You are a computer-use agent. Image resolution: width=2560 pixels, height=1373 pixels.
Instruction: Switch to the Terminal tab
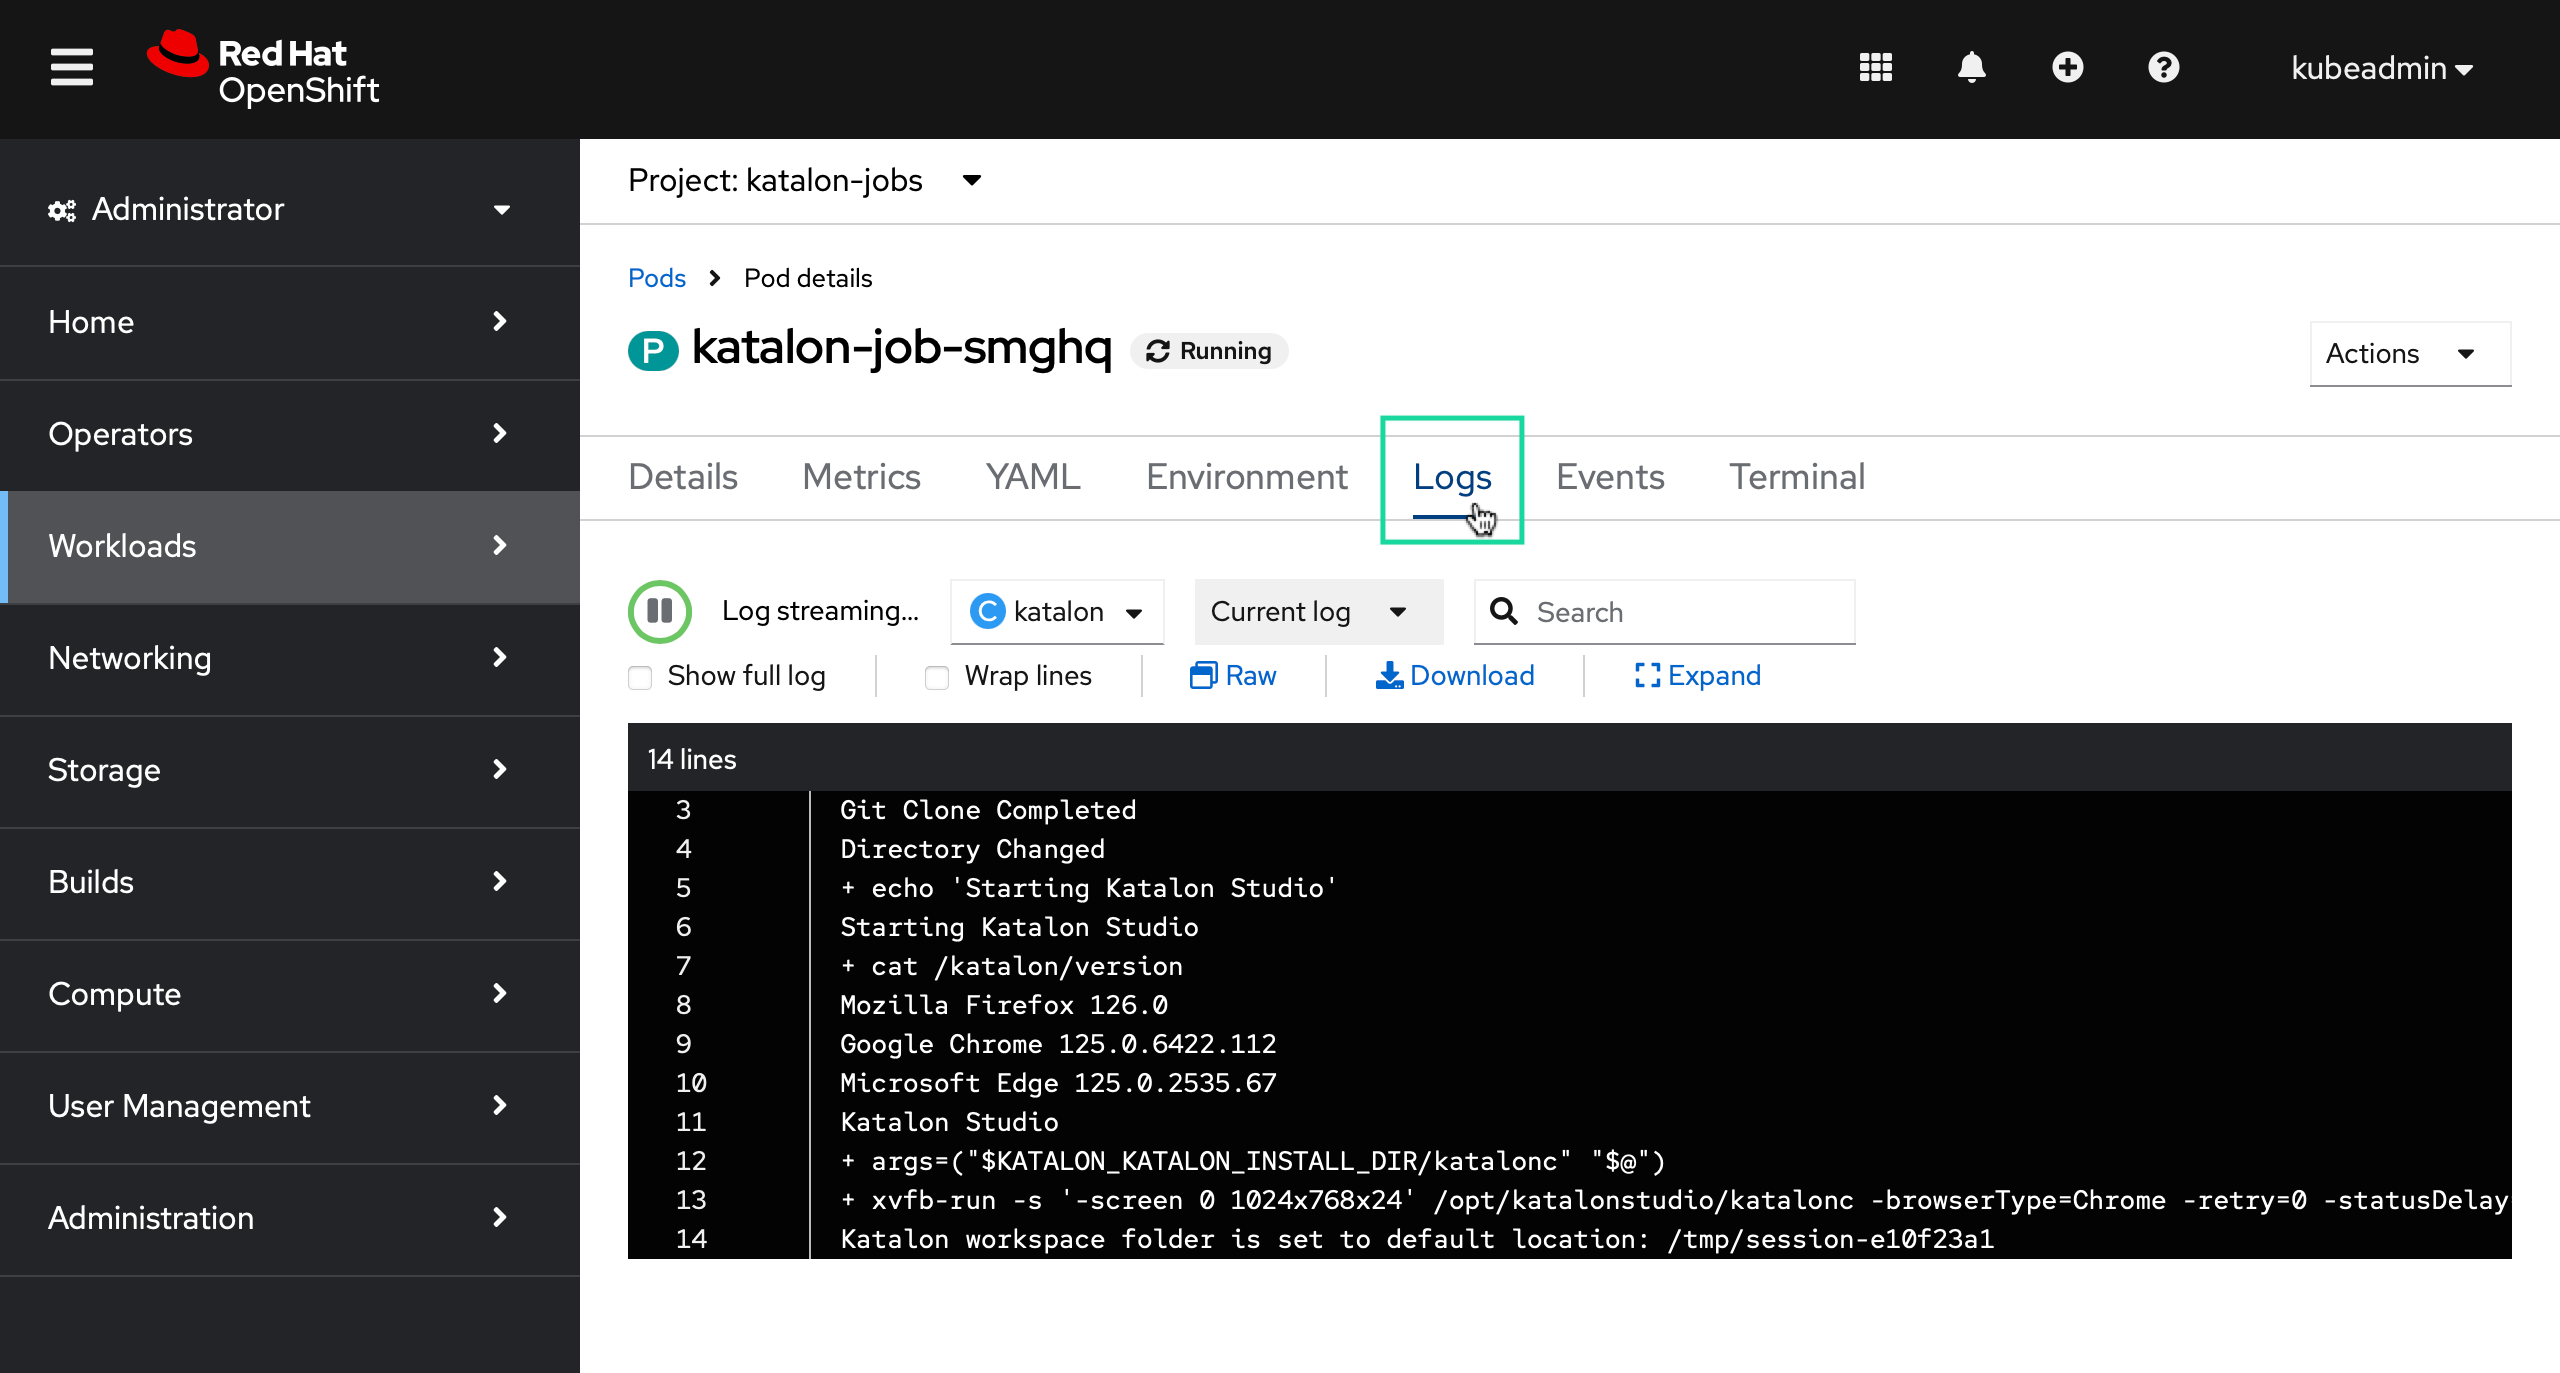(1797, 477)
